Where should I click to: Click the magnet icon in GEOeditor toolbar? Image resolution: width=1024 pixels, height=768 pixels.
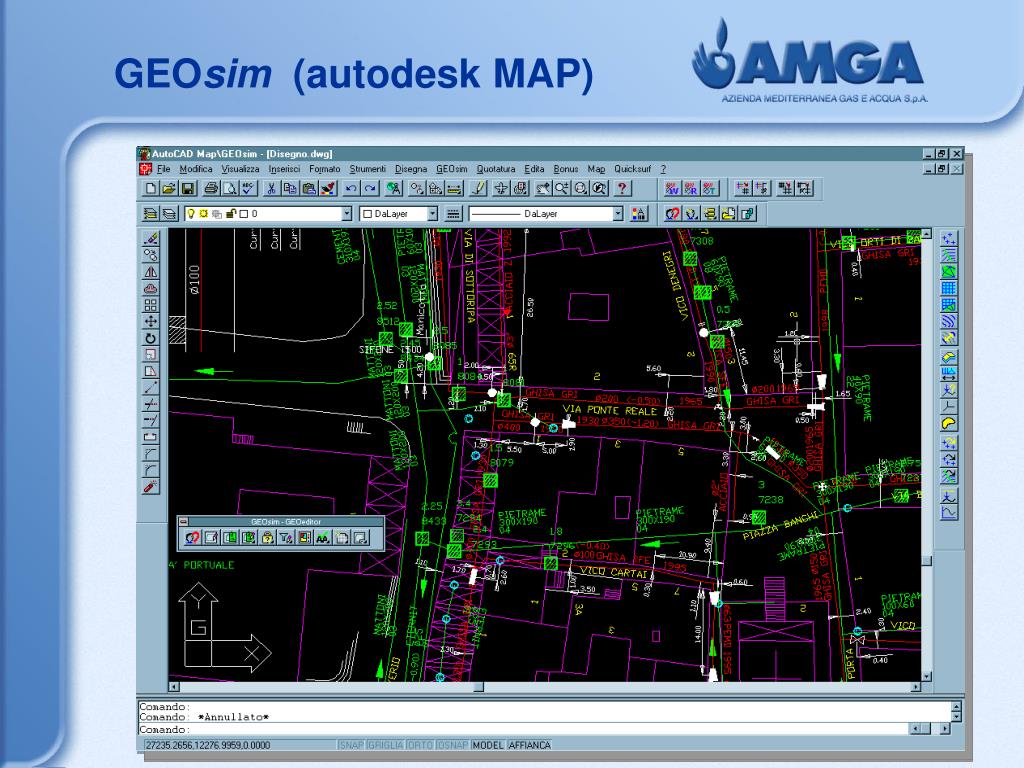tap(192, 537)
